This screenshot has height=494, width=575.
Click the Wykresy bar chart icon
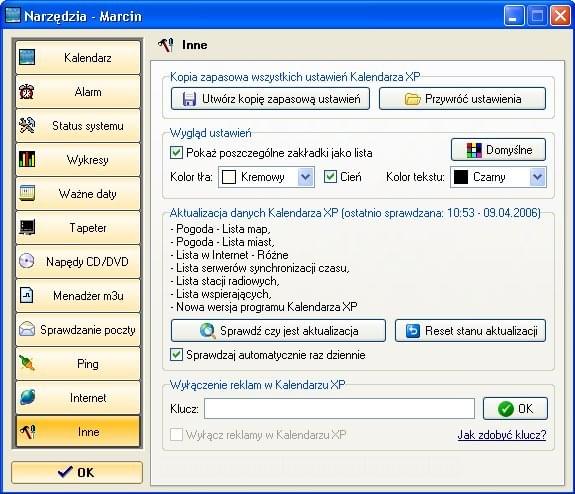(27, 159)
